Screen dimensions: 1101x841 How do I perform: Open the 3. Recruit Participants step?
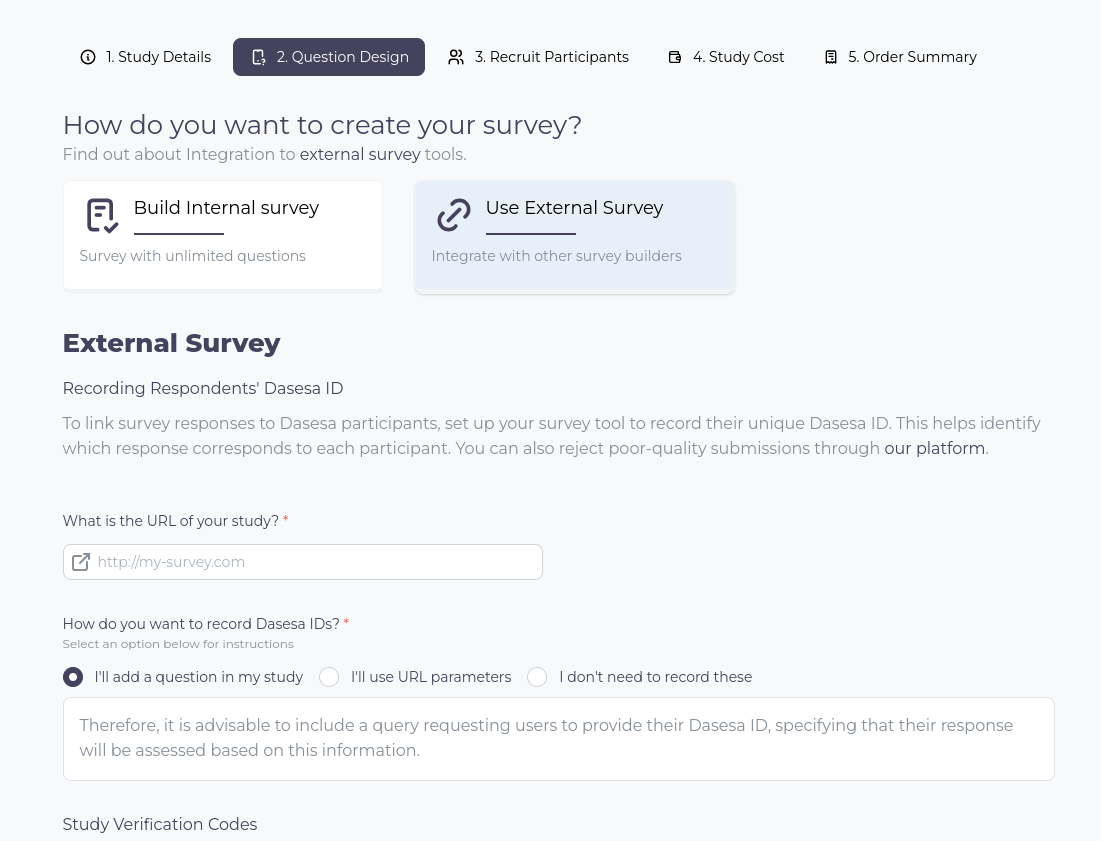point(539,57)
